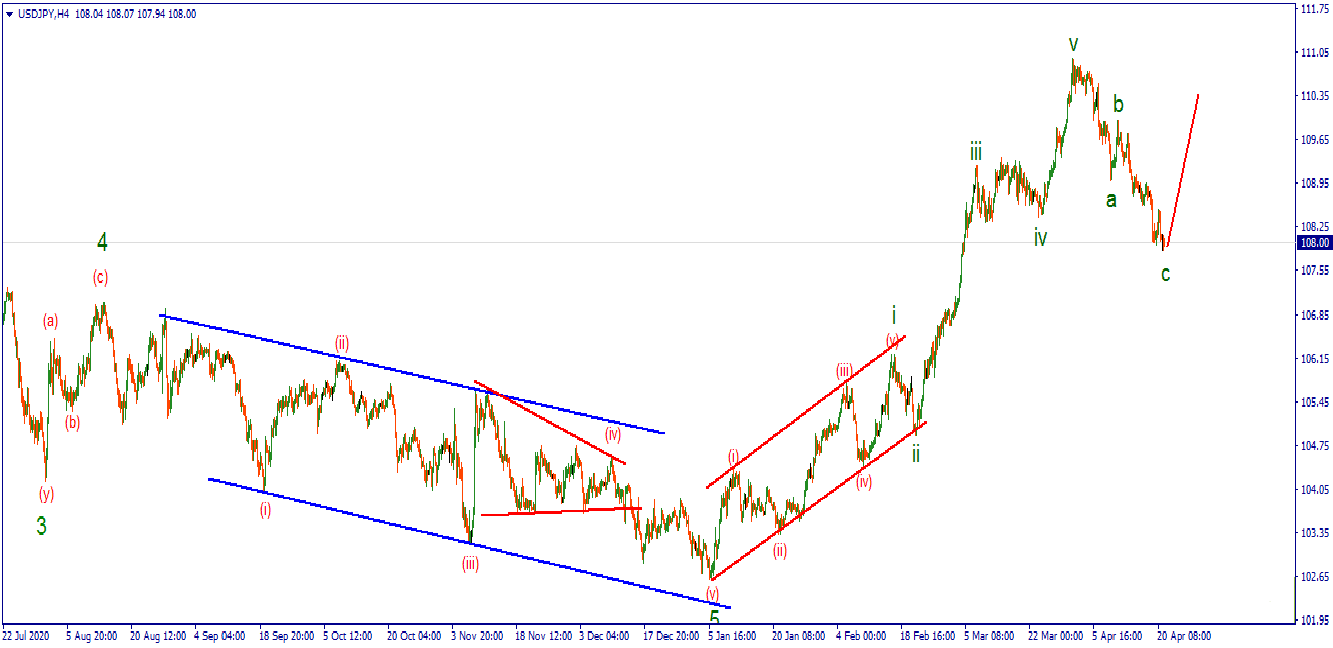Viewport: 1333px width, 648px height.
Task: Select the green wave label b
Action: click(x=1118, y=104)
